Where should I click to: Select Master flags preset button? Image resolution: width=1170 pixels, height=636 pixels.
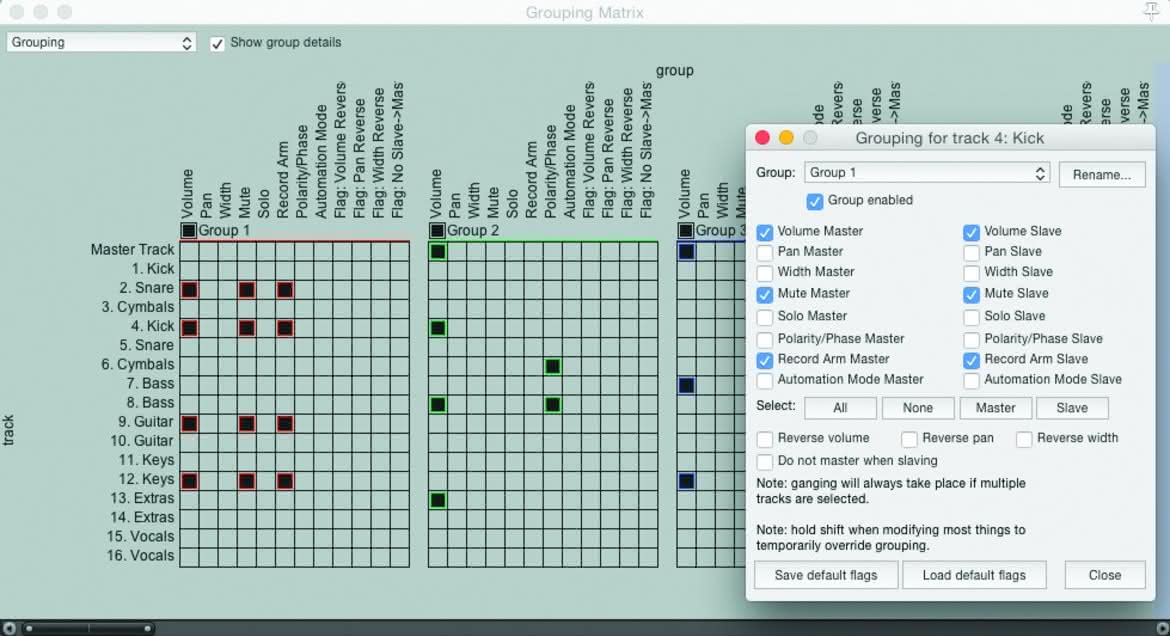[x=995, y=408]
